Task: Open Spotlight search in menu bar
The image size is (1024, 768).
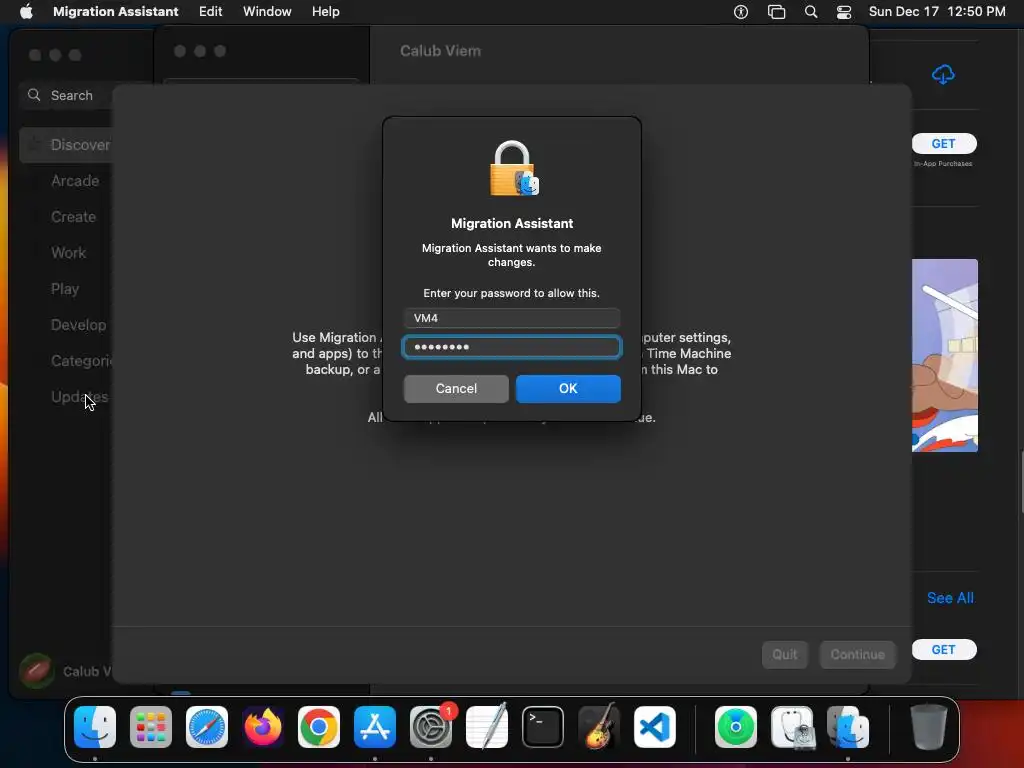Action: point(810,11)
